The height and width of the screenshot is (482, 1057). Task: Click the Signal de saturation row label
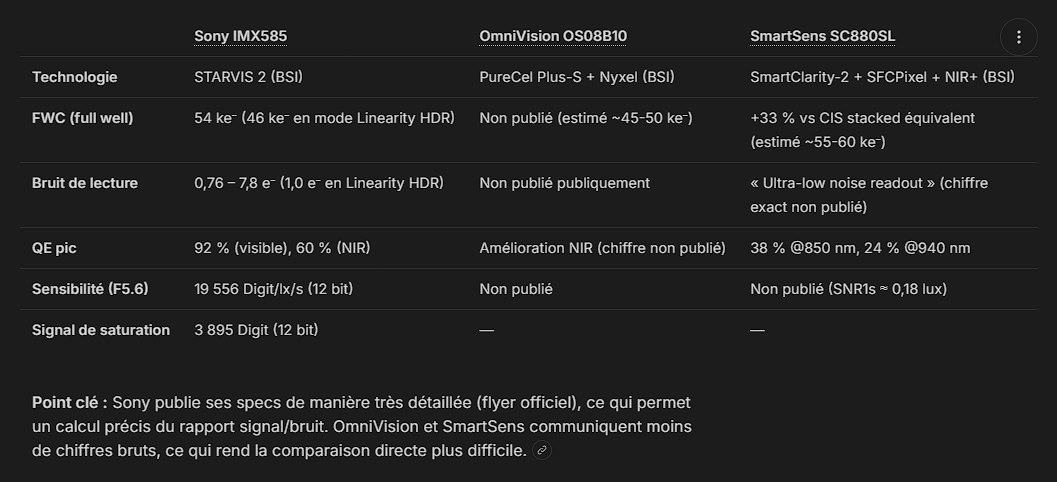click(x=101, y=330)
